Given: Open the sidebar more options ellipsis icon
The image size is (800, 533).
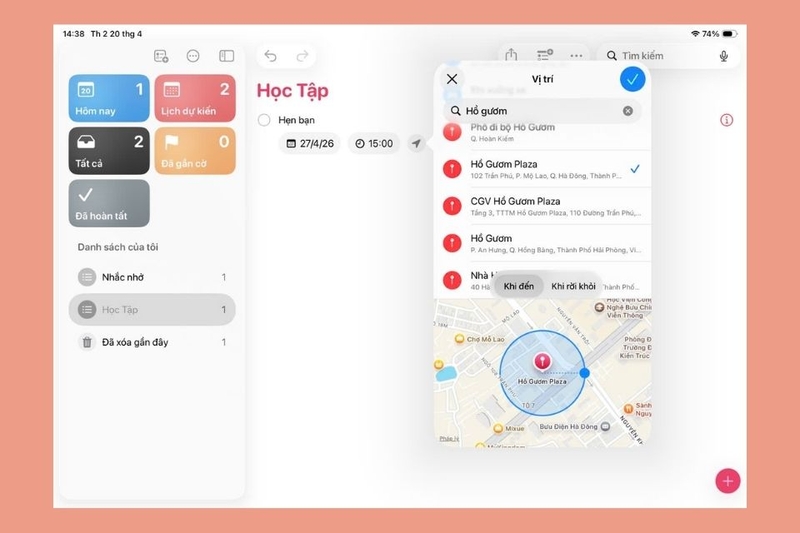Looking at the screenshot, I should 193,56.
